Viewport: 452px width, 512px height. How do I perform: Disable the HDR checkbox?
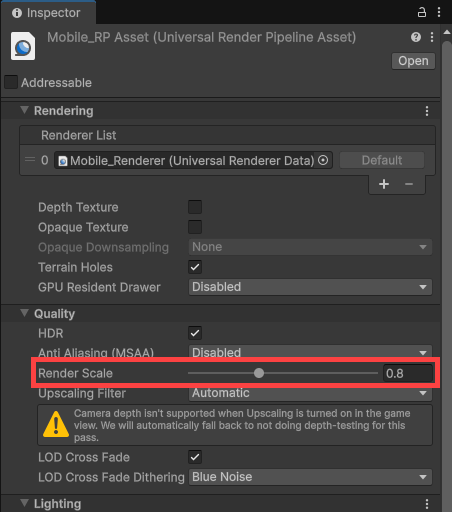195,333
